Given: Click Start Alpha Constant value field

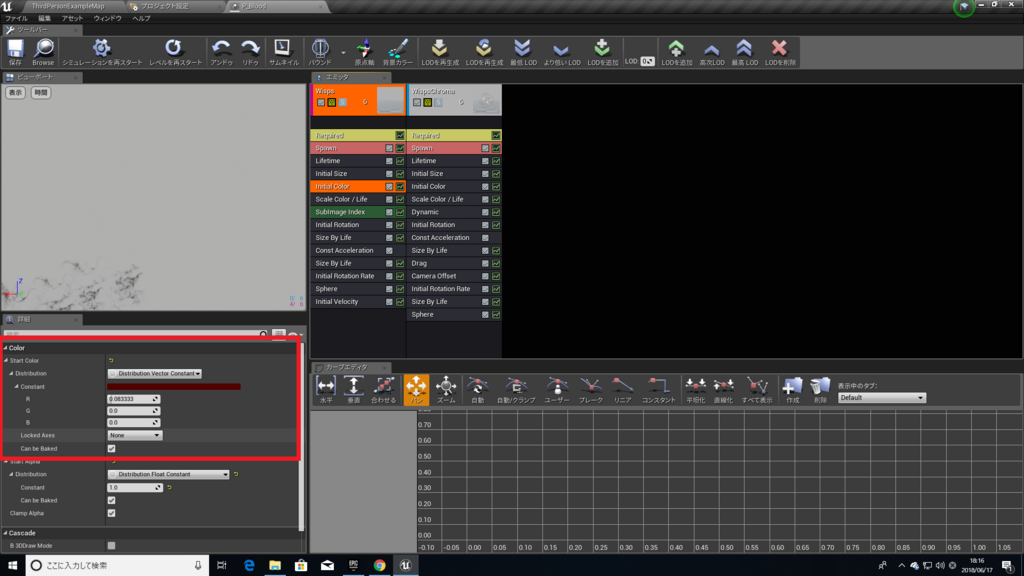Looking at the screenshot, I should tap(135, 487).
